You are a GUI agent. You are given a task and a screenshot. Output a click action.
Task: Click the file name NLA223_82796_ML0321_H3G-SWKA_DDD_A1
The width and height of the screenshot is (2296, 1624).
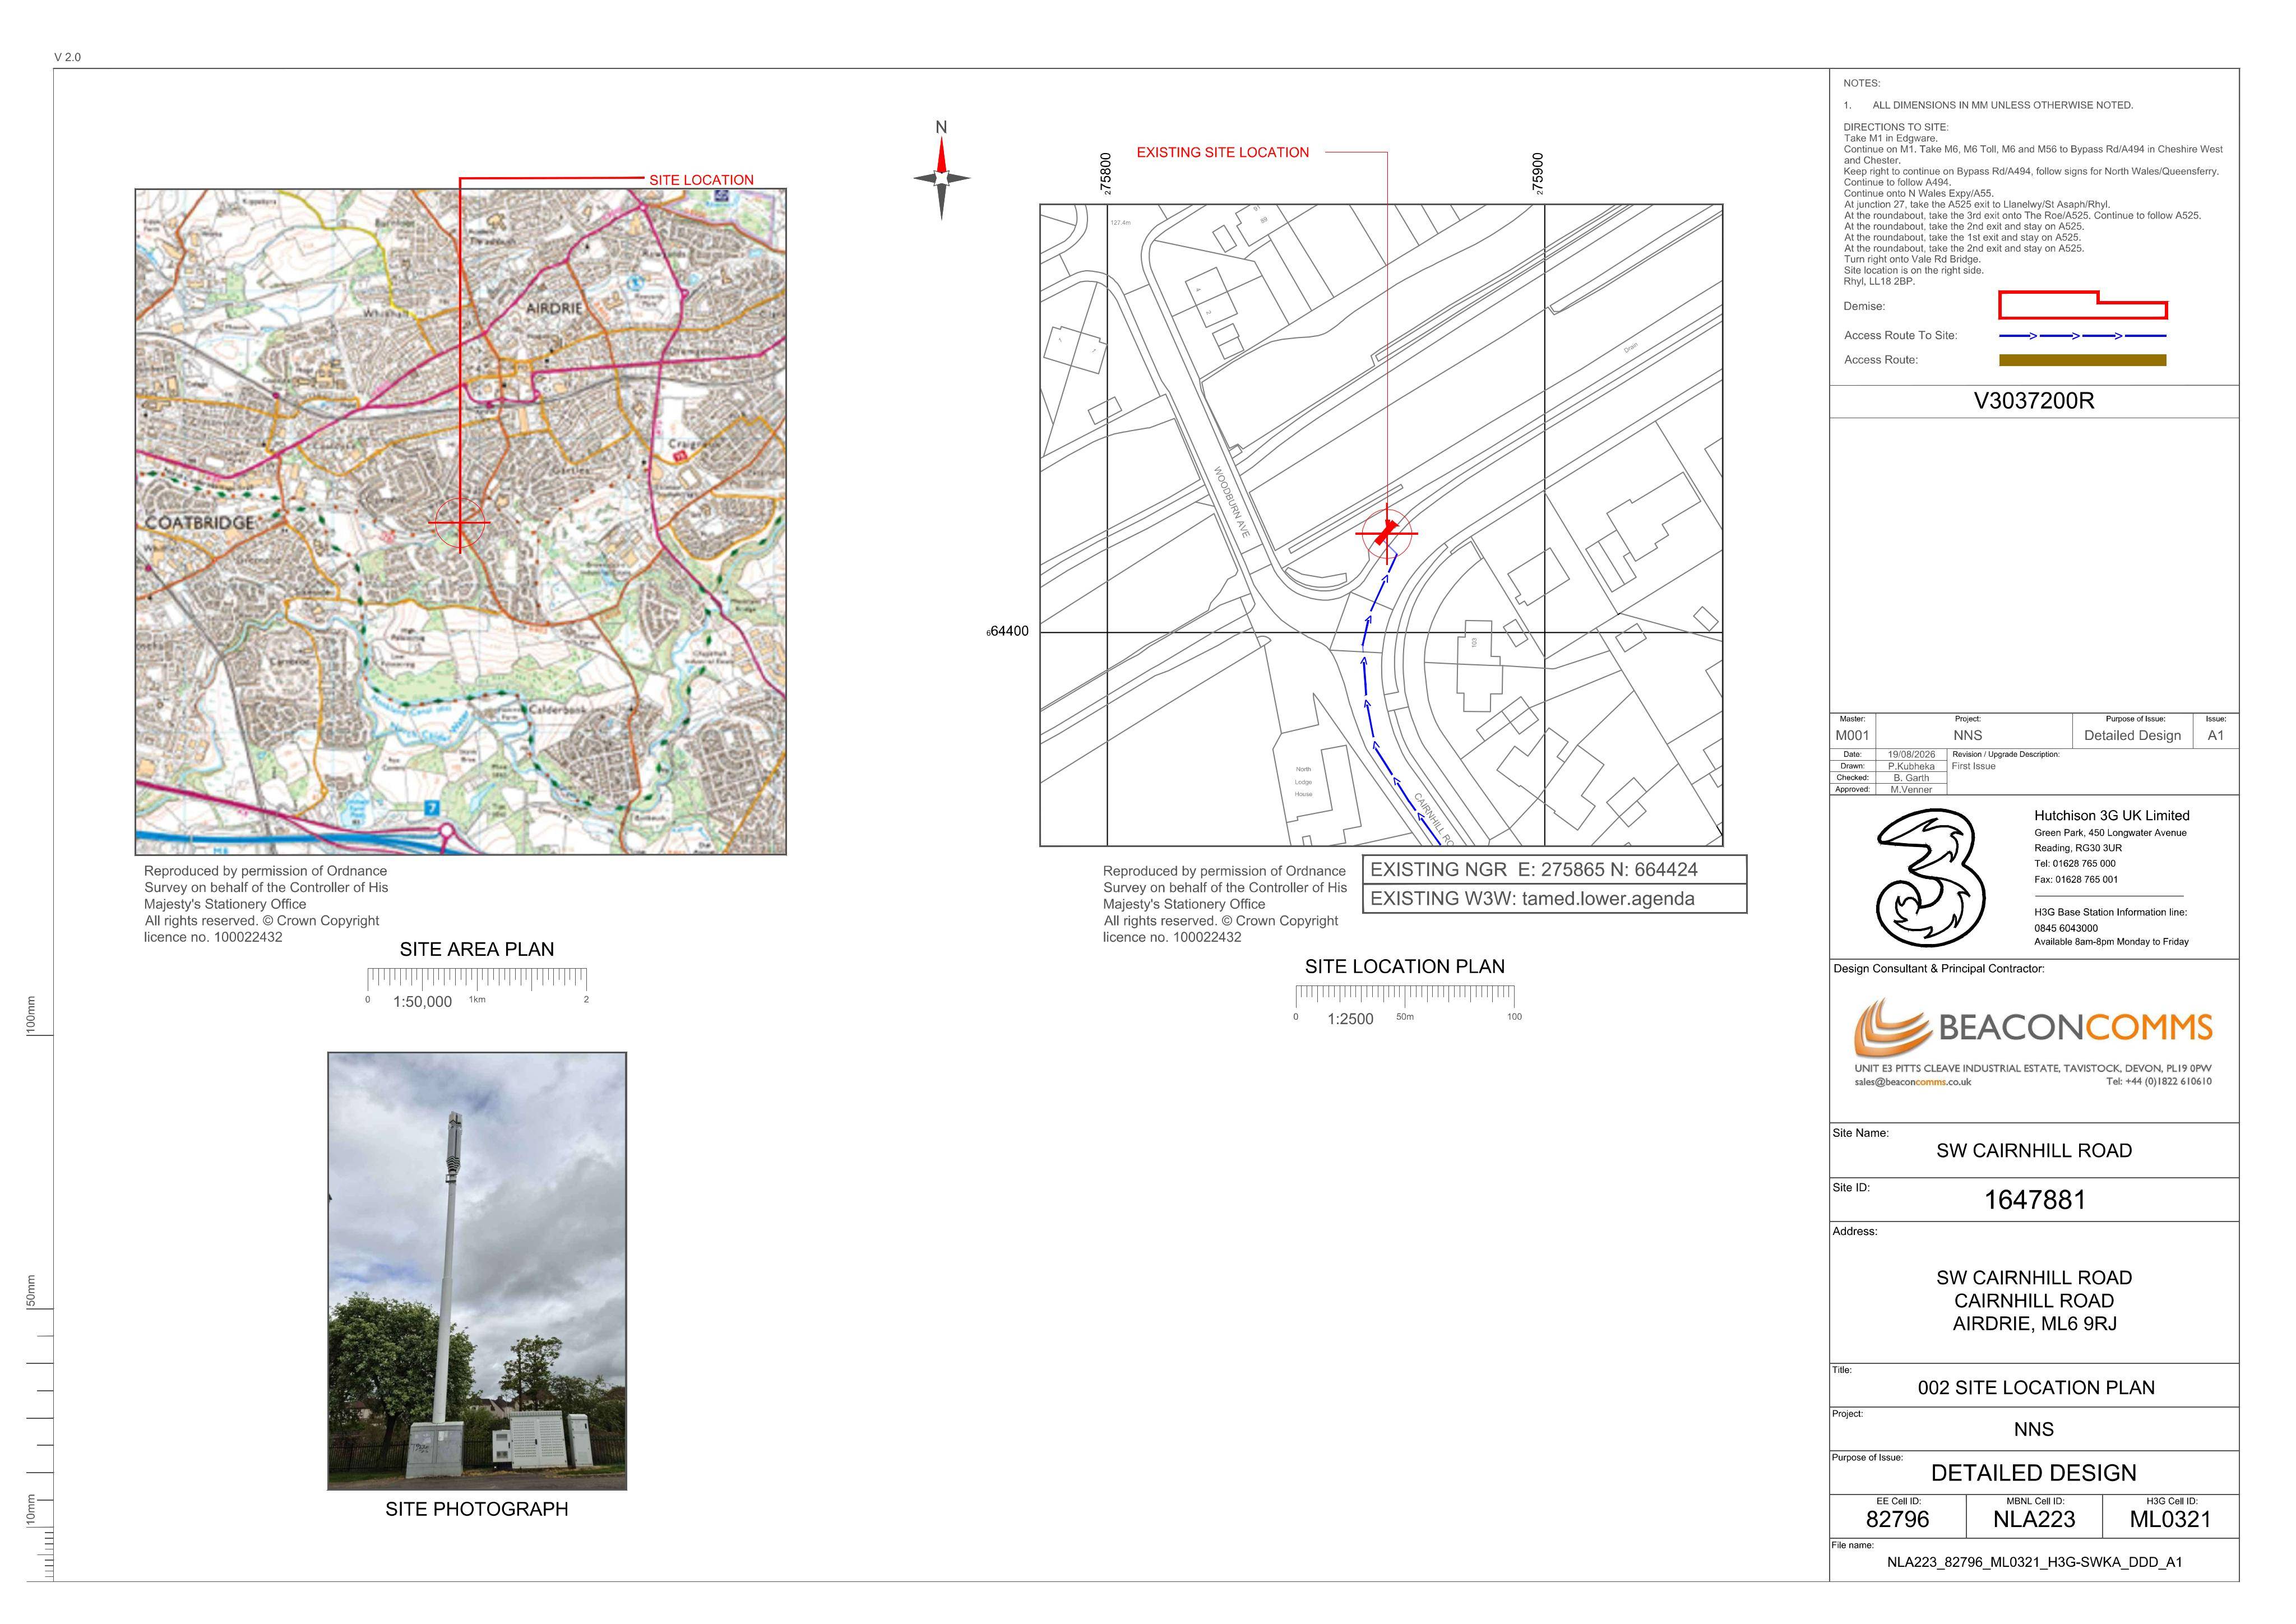(x=2034, y=1562)
